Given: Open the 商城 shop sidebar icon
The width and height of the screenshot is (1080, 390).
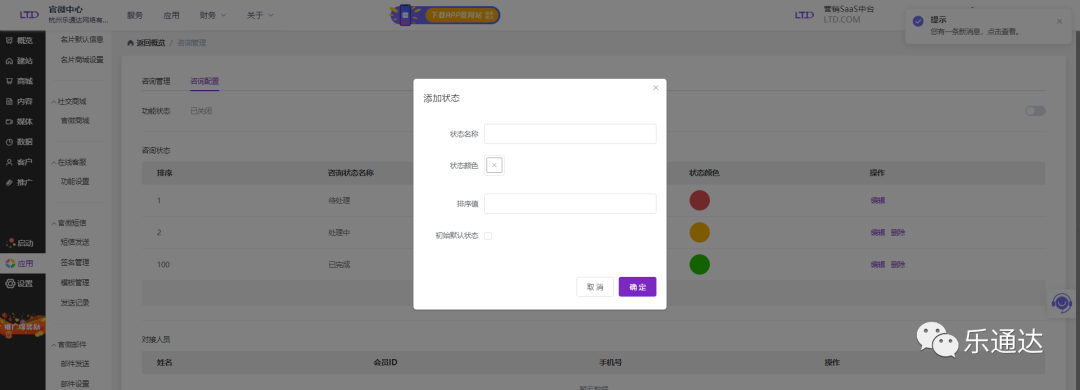Looking at the screenshot, I should 10,81.
